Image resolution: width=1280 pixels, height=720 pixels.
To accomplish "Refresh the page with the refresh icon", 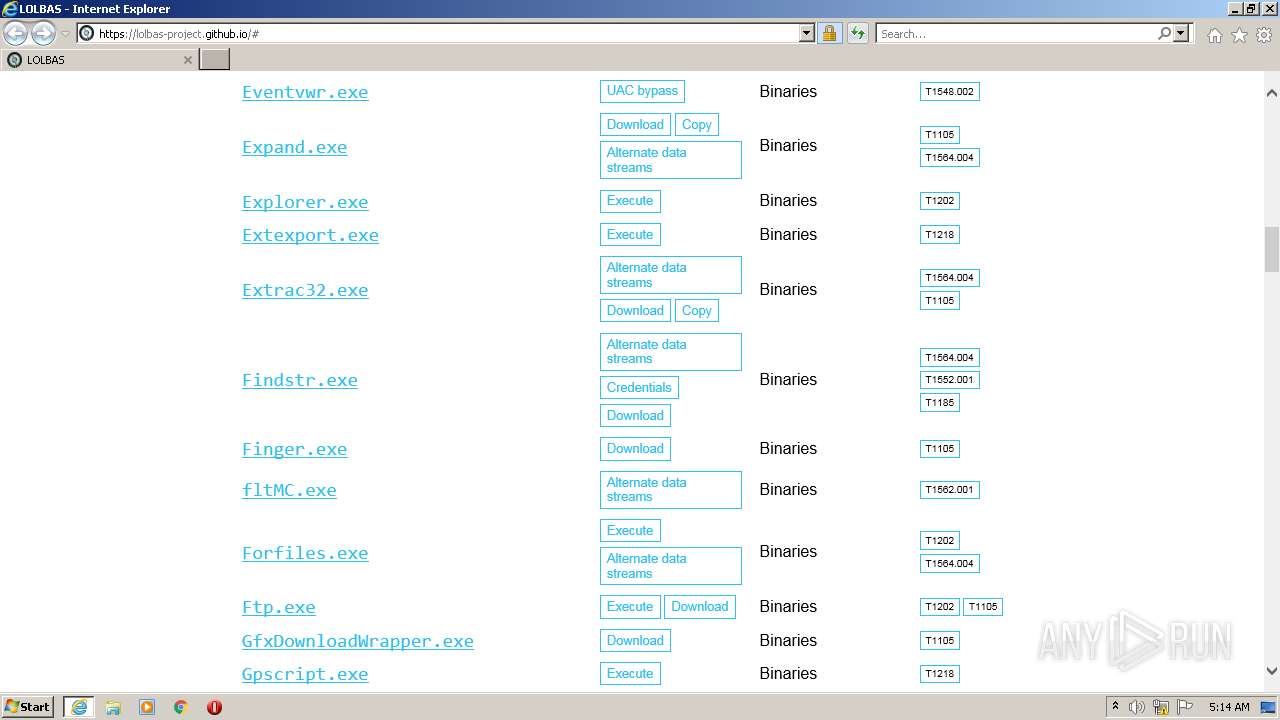I will point(858,34).
